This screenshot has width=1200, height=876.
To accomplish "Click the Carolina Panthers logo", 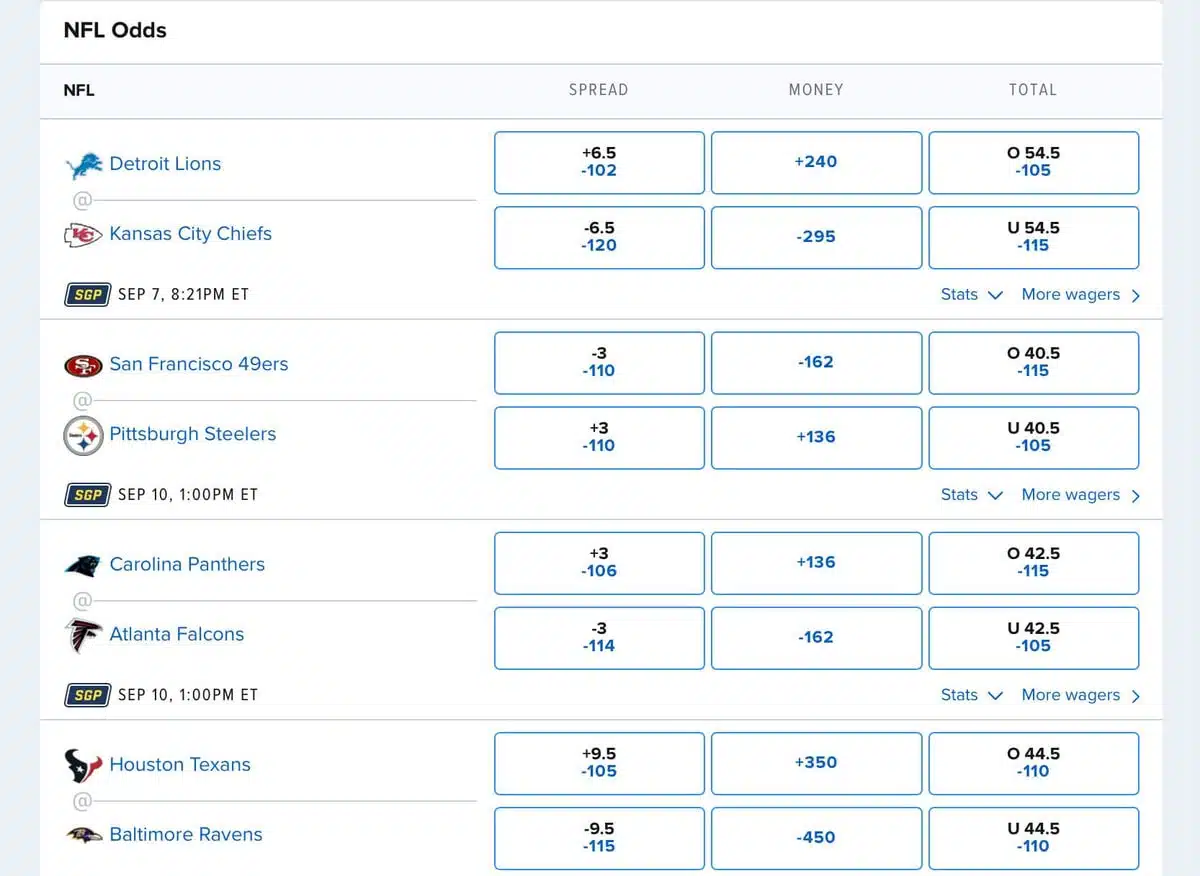I will [84, 565].
